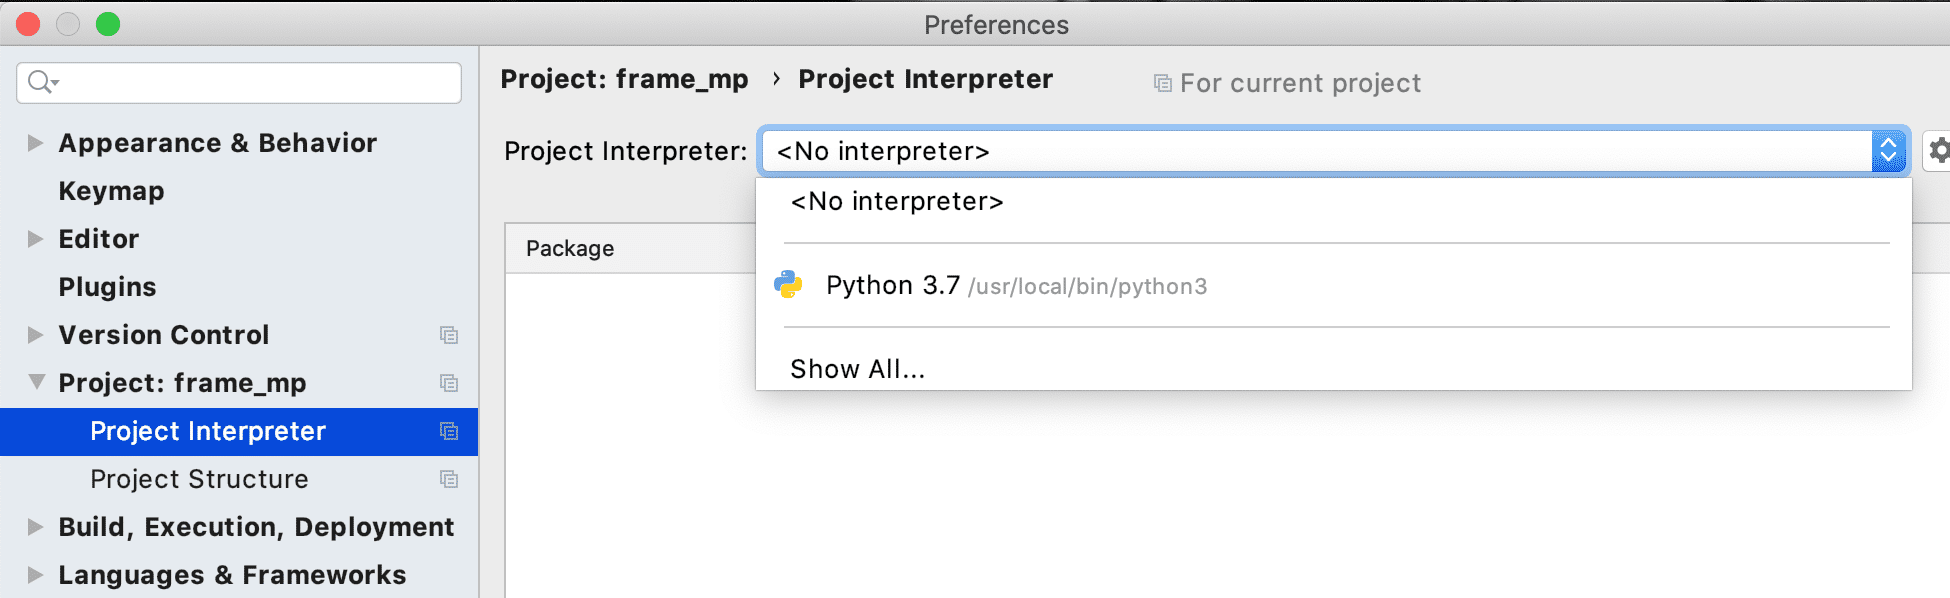Collapse the Project: frame_mp section
This screenshot has height=598, width=1950.
coord(36,382)
